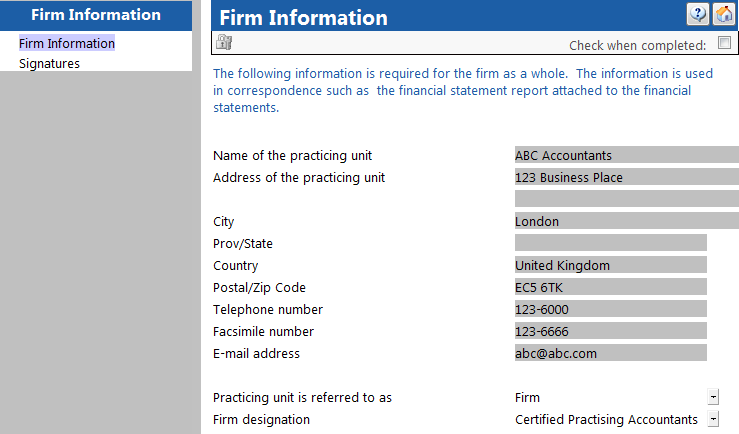Edit the Name of the practicing unit field
739x434 pixels.
coord(627,155)
